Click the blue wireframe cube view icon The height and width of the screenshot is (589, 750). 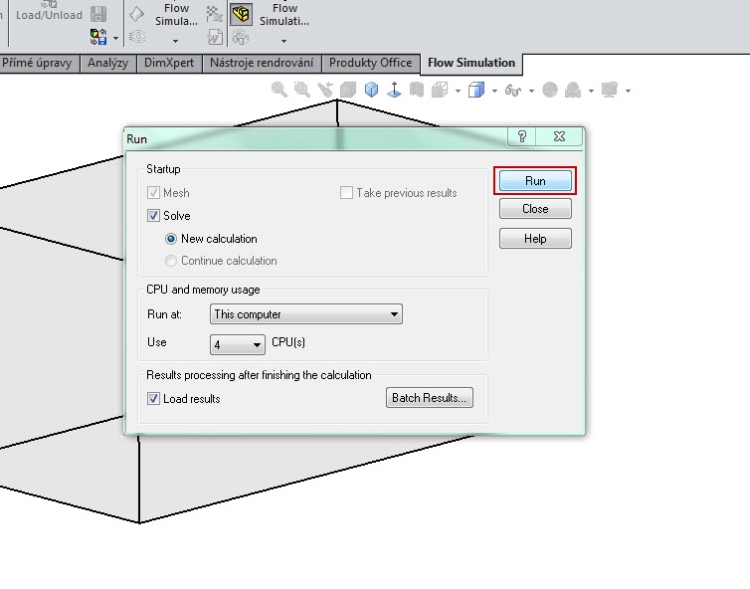coord(371,89)
